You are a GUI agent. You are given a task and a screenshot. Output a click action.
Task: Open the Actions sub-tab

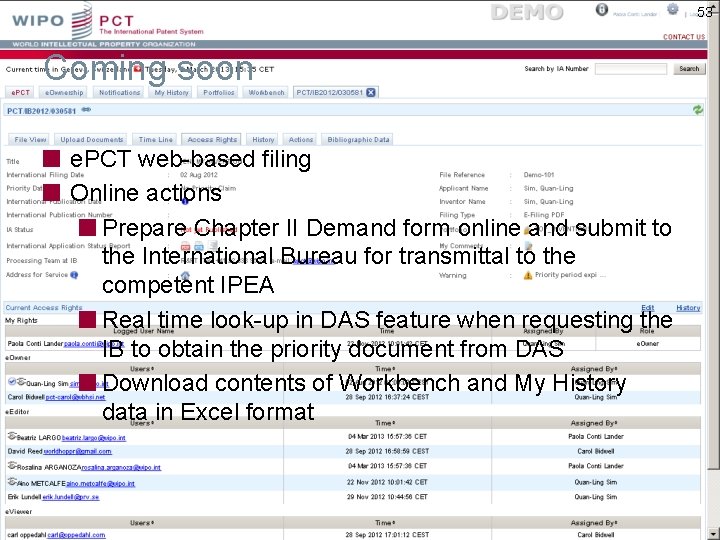click(301, 140)
